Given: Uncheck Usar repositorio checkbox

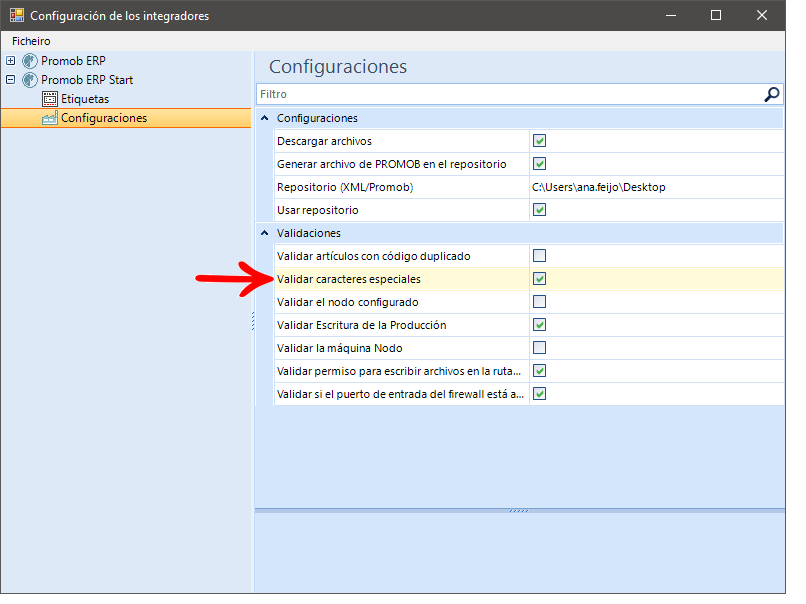Looking at the screenshot, I should pyautogui.click(x=539, y=209).
